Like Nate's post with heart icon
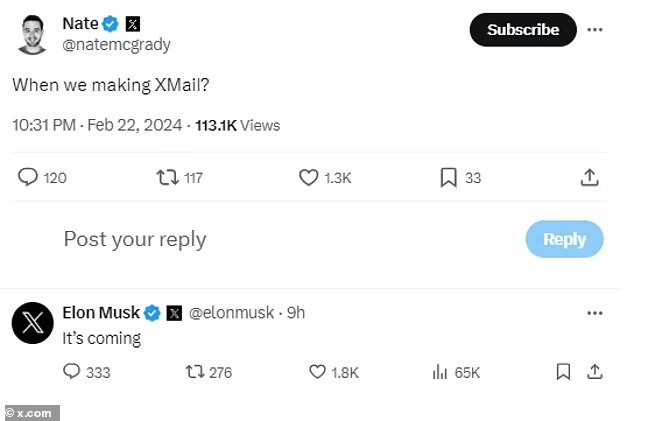Screen dimensions: 650x421 [309, 177]
